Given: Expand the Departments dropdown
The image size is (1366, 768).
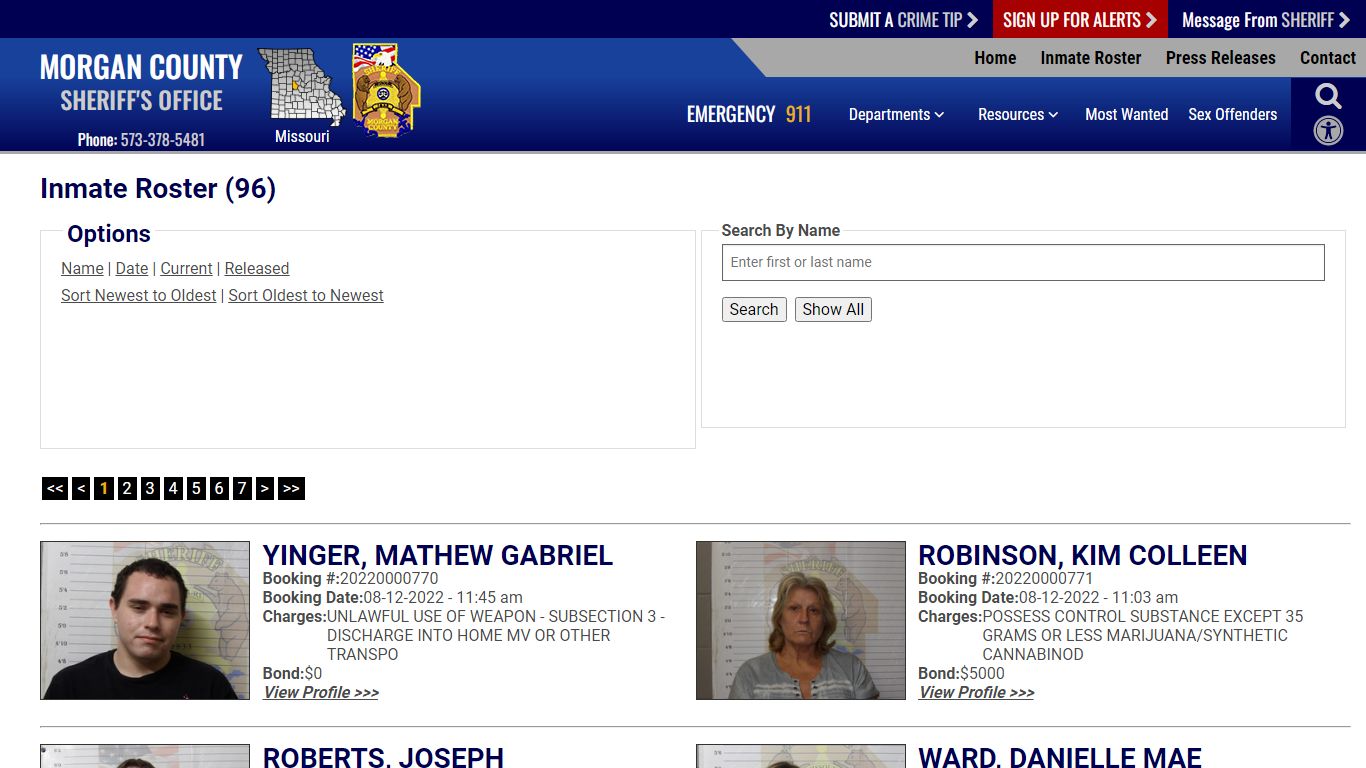Looking at the screenshot, I should coord(896,115).
